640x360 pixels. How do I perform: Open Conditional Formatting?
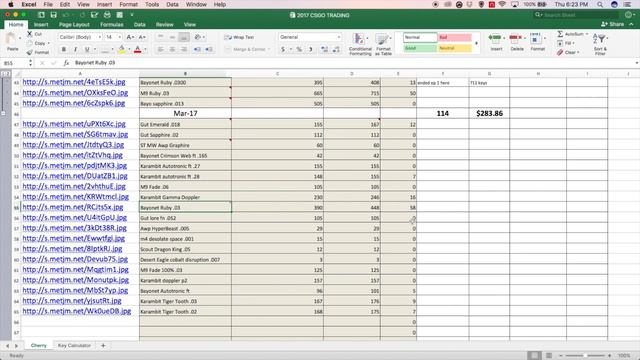pyautogui.click(x=360, y=44)
